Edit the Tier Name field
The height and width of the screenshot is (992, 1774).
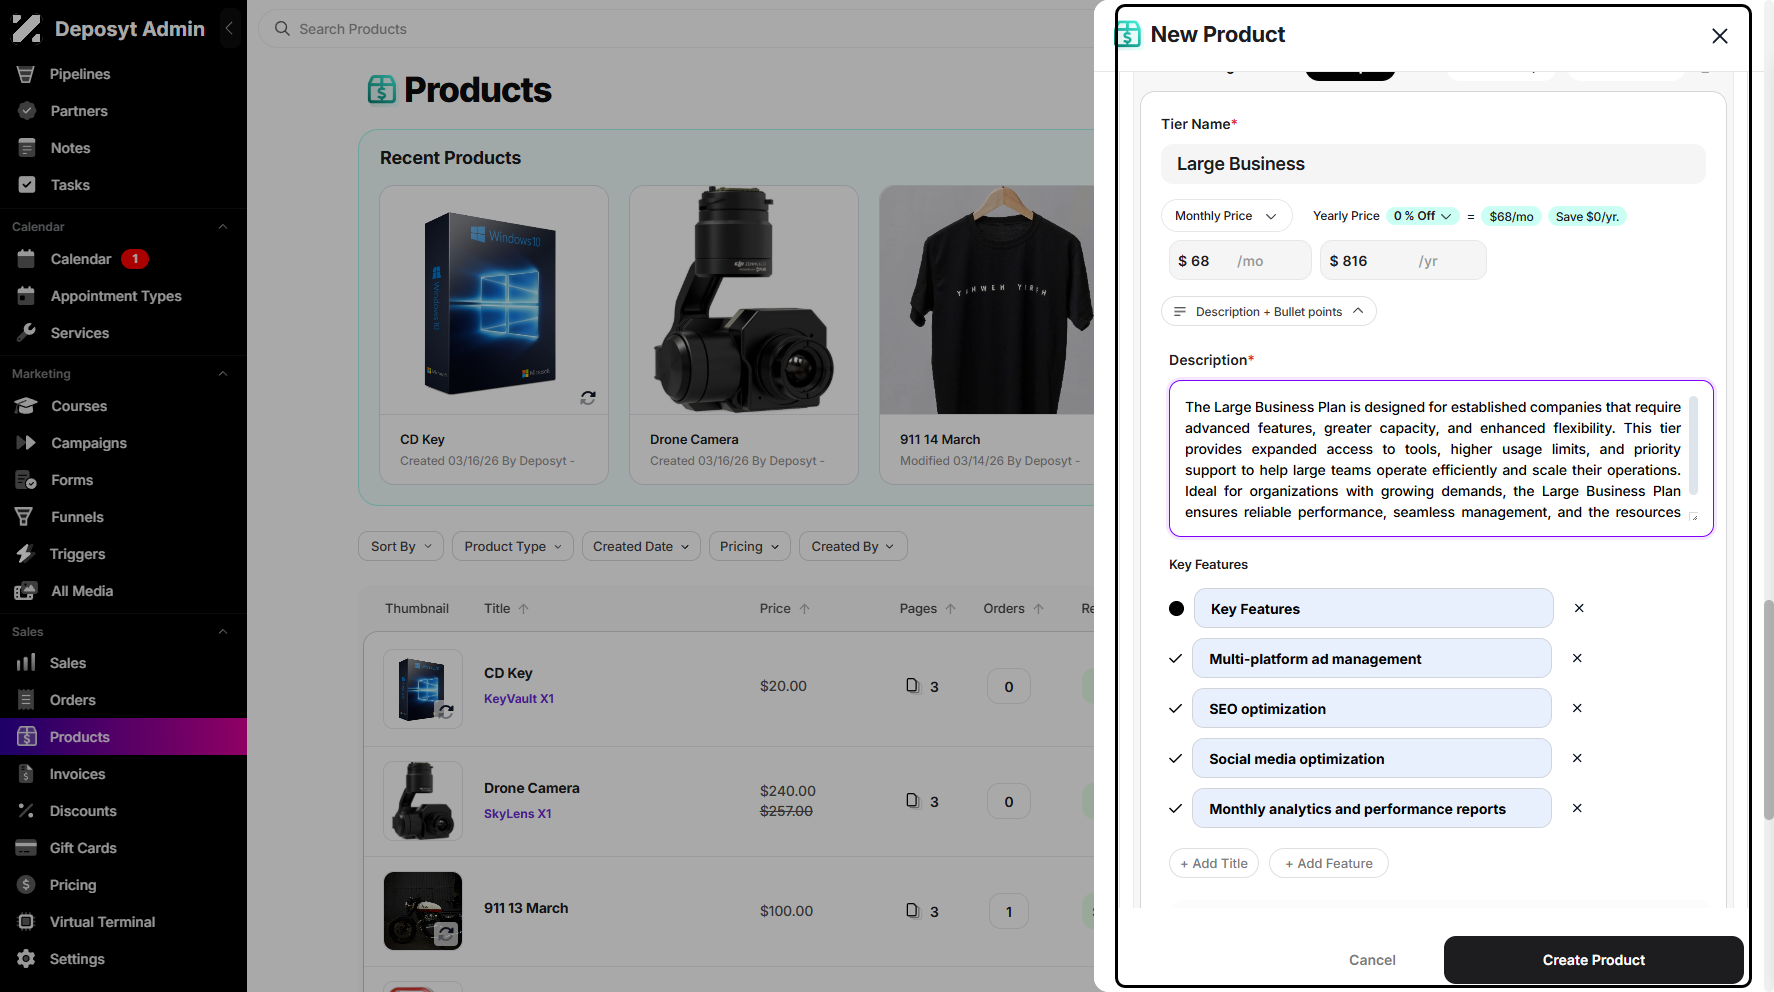click(x=1433, y=164)
